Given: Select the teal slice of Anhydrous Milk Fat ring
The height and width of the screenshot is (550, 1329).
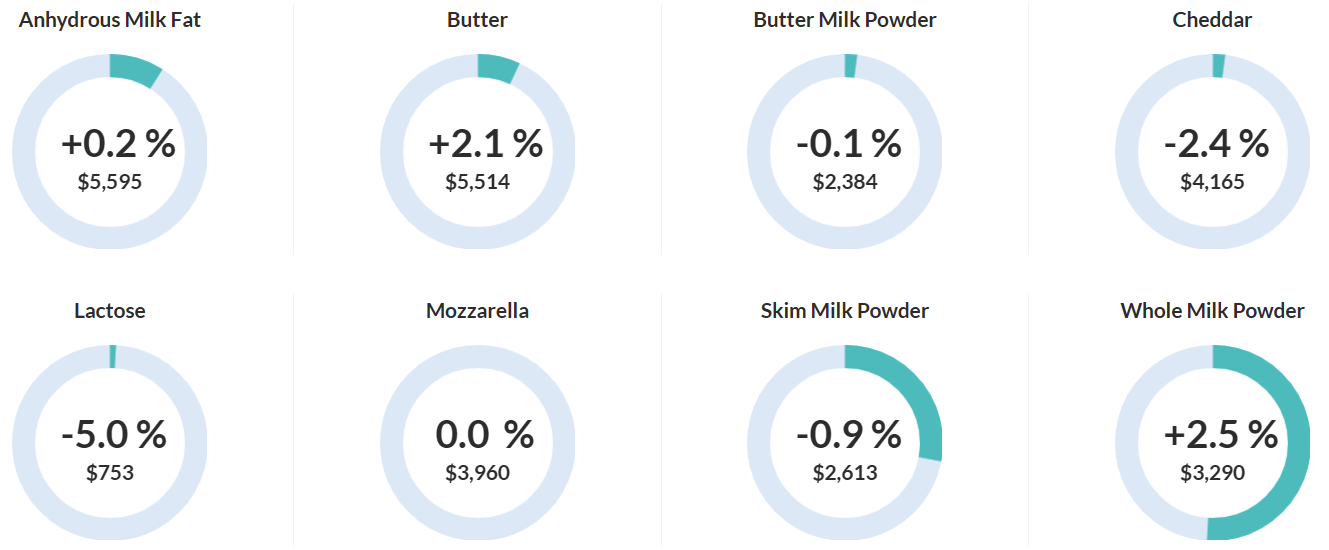Looking at the screenshot, I should (134, 70).
